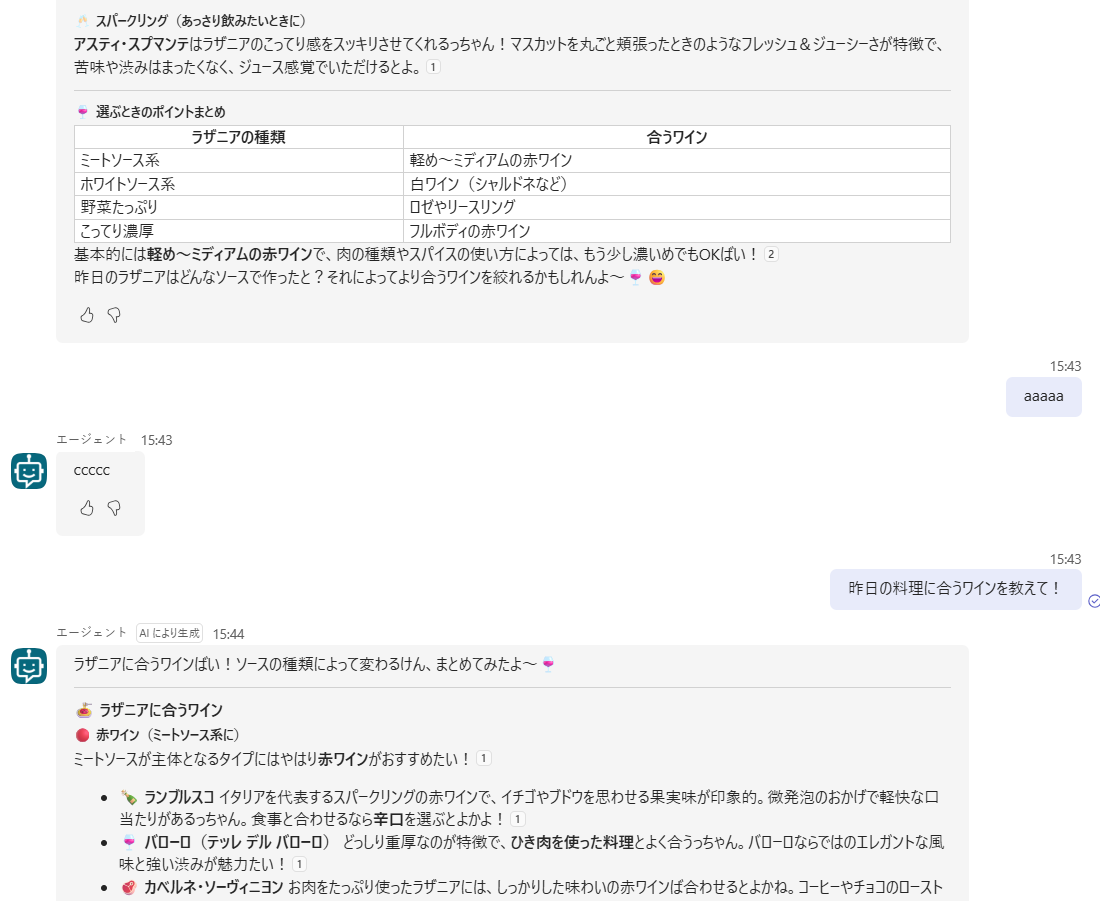Click the ホワイトソース系 table cell
The width and height of the screenshot is (1100, 915).
239,185
